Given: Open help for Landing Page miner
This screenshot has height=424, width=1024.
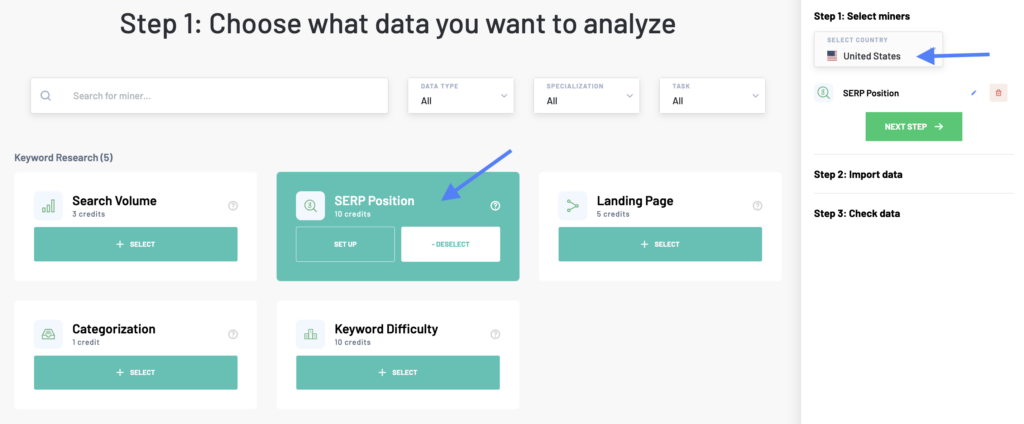Looking at the screenshot, I should pos(757,206).
